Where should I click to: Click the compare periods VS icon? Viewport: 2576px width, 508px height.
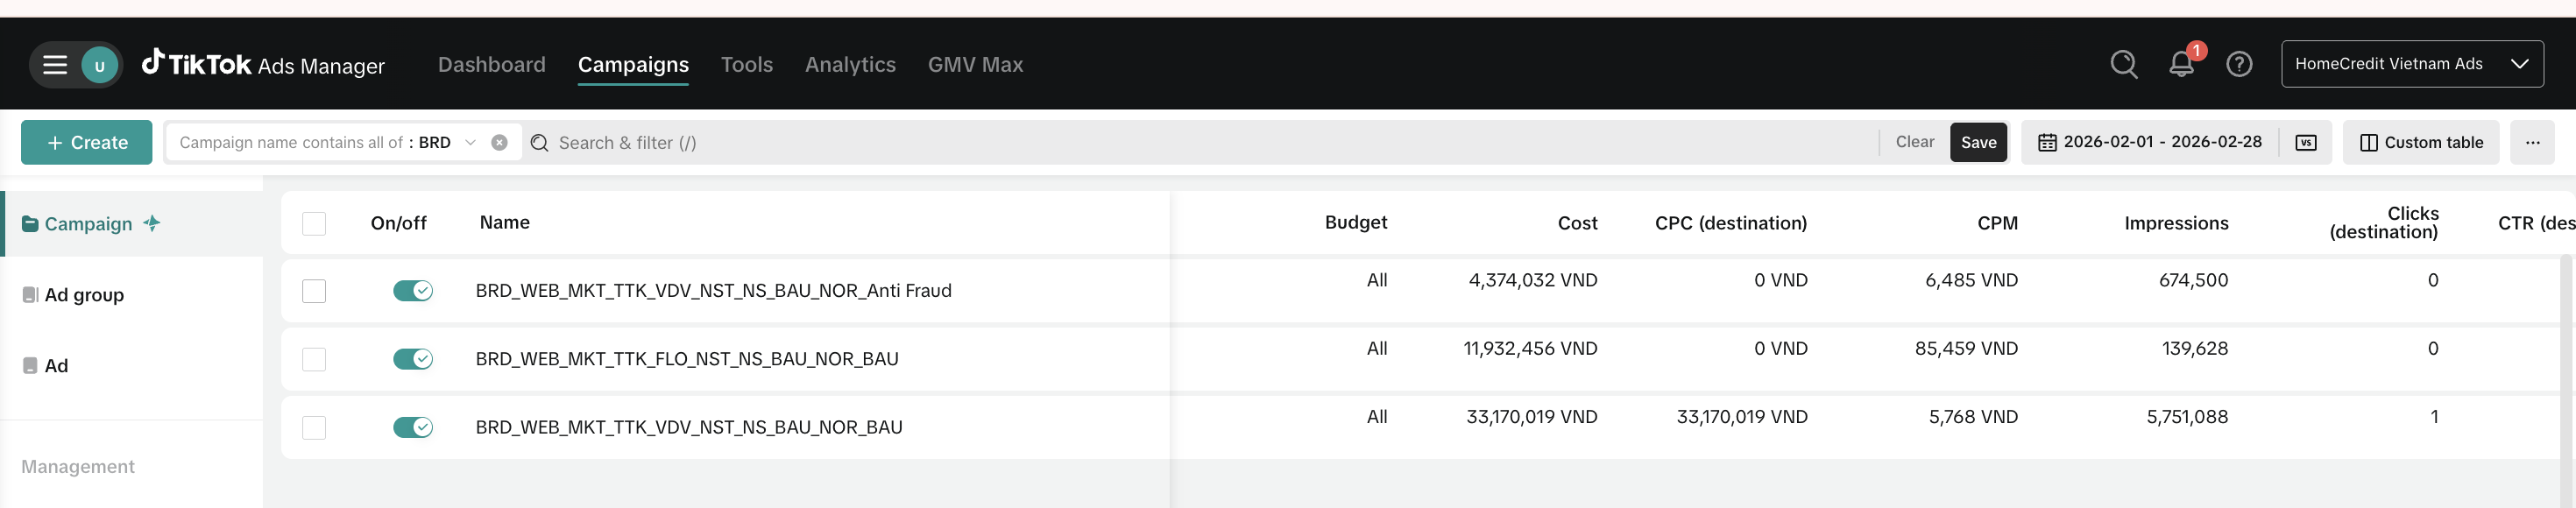pyautogui.click(x=2306, y=142)
